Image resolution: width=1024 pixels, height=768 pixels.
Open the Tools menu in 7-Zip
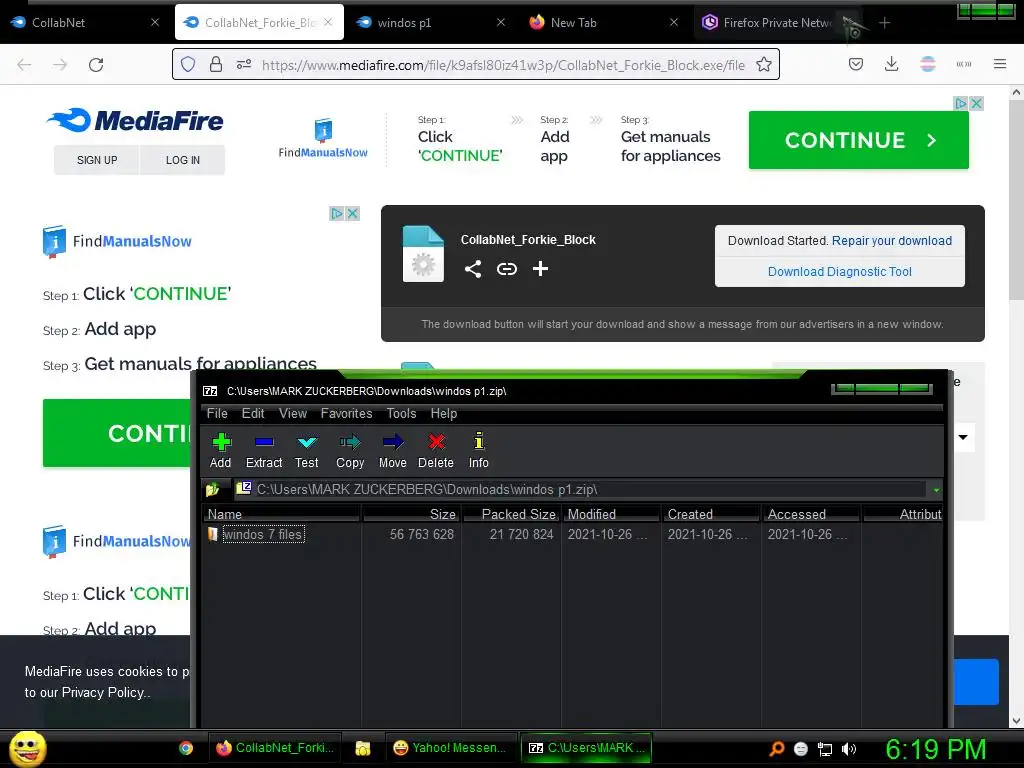[401, 413]
